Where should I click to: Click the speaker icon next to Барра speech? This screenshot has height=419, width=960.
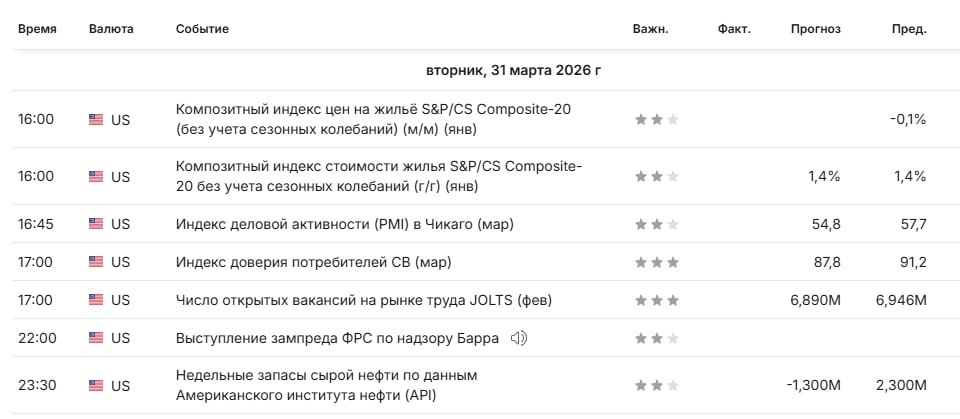coord(519,338)
